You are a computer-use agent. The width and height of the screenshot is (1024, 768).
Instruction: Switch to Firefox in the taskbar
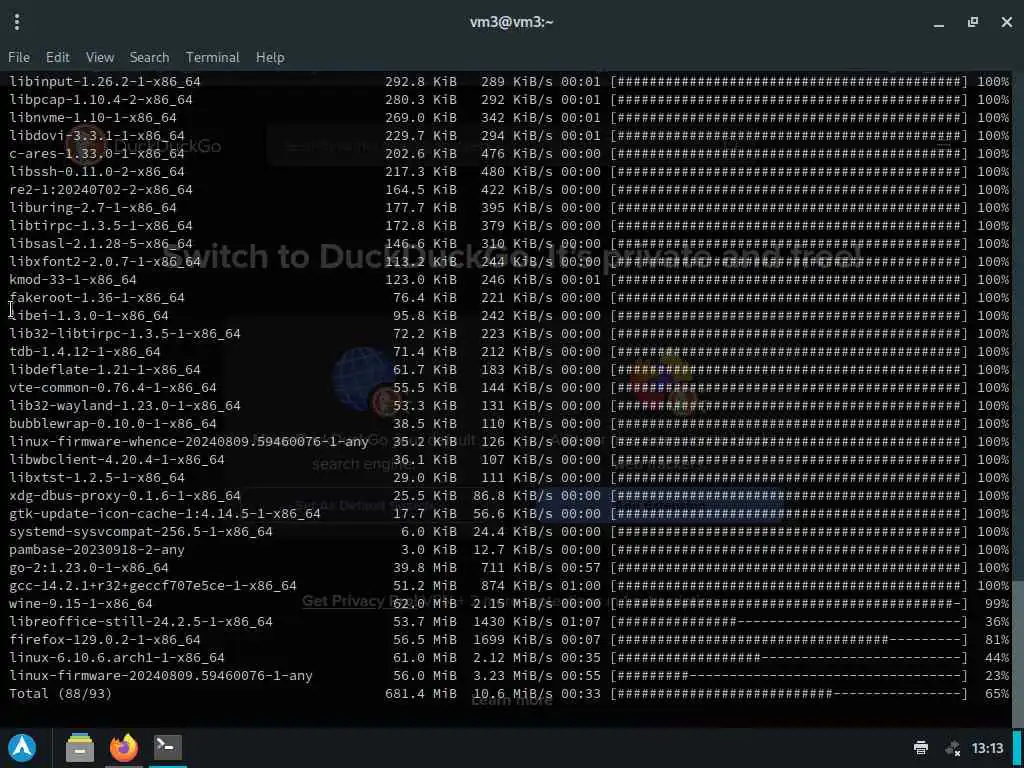[x=124, y=747]
